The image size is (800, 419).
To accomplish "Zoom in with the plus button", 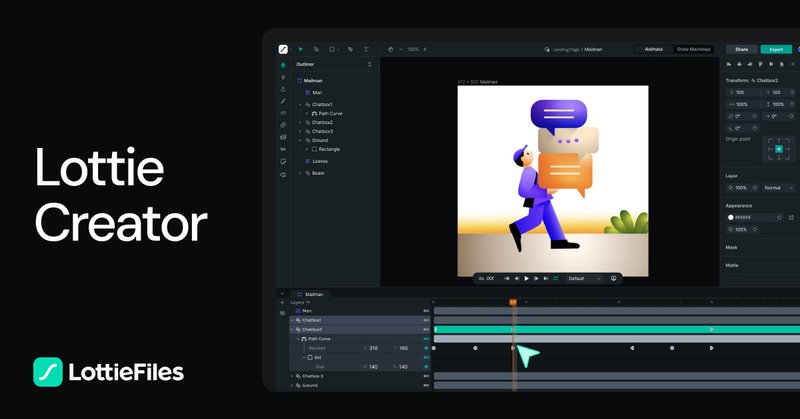I will pyautogui.click(x=425, y=50).
